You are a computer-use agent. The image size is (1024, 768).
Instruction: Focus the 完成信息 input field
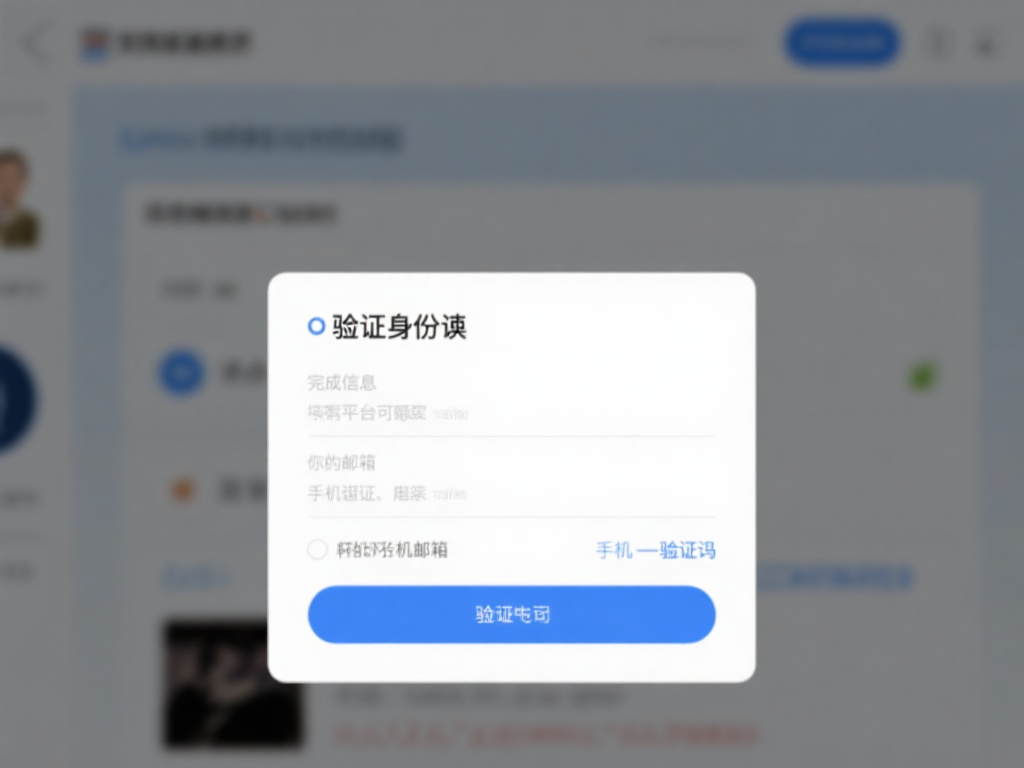tap(511, 413)
